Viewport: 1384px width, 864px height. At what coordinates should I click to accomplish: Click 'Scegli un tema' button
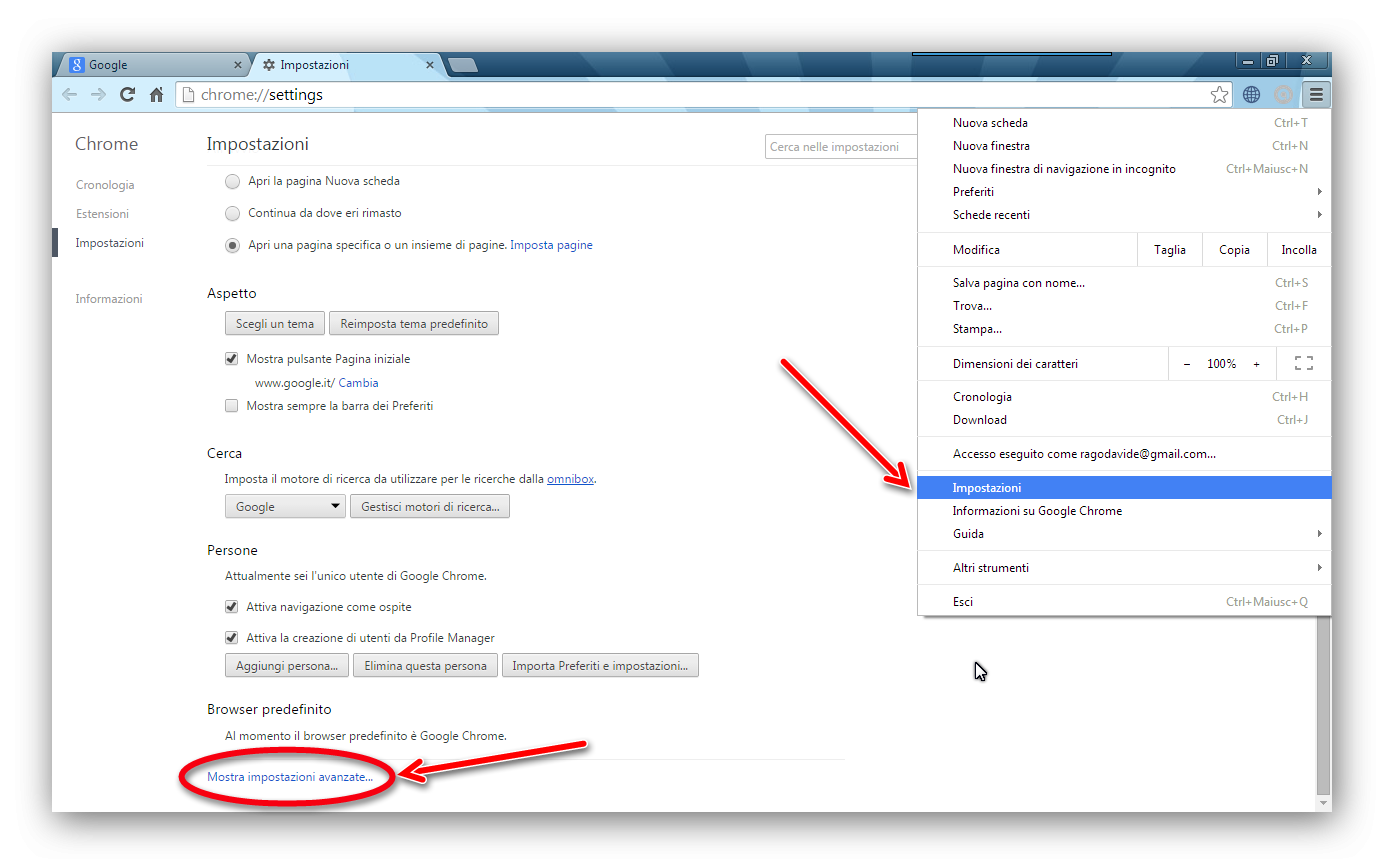point(275,324)
